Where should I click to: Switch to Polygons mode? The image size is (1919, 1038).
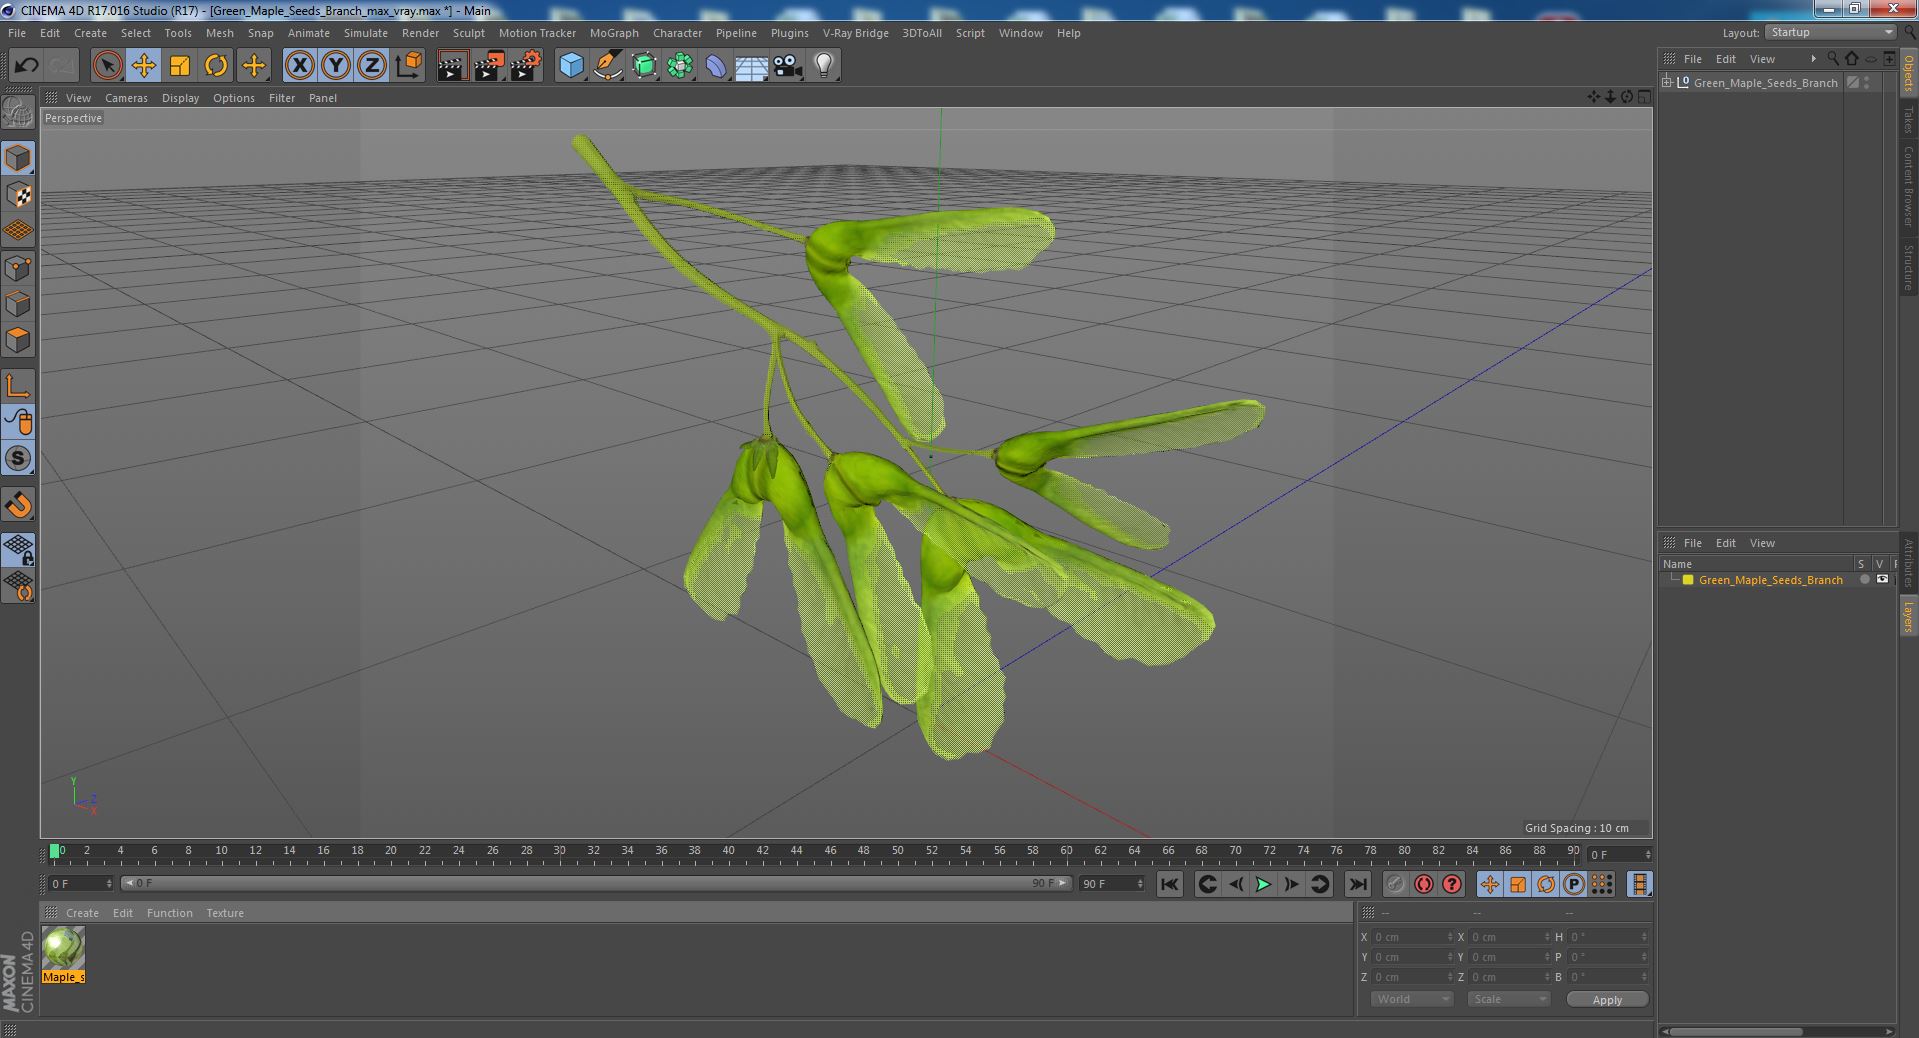tap(18, 340)
